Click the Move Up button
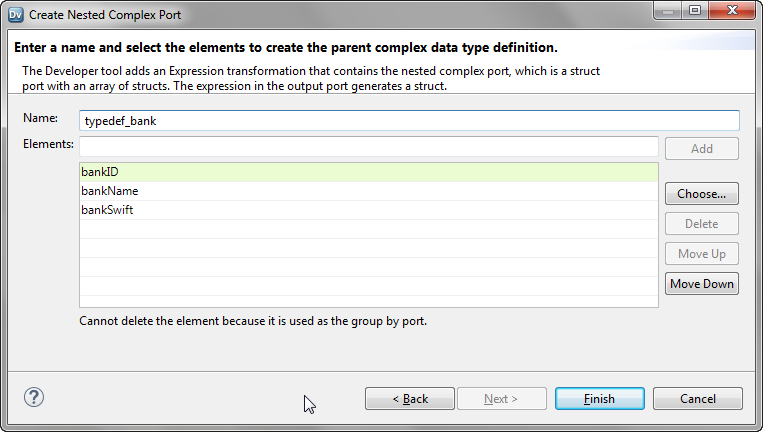Screen dimensions: 763x432 click(x=701, y=254)
